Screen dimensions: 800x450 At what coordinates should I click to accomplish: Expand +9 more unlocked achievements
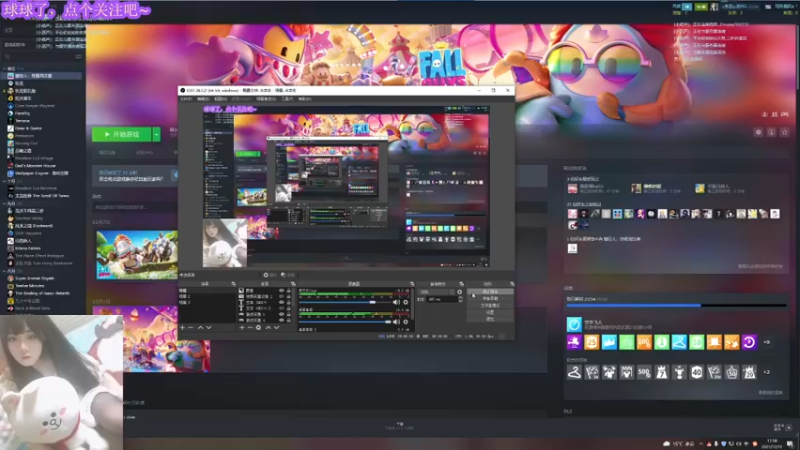click(x=766, y=342)
